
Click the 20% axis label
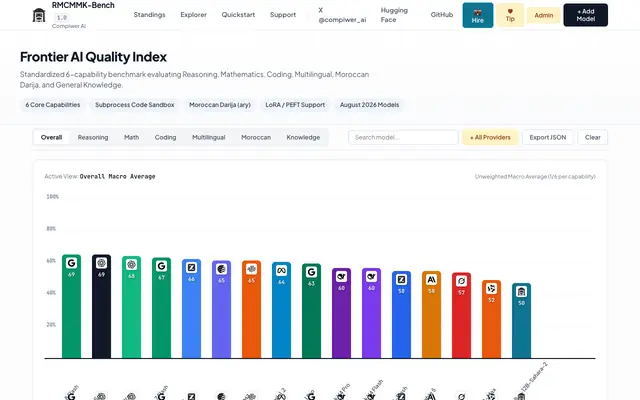tap(51, 324)
